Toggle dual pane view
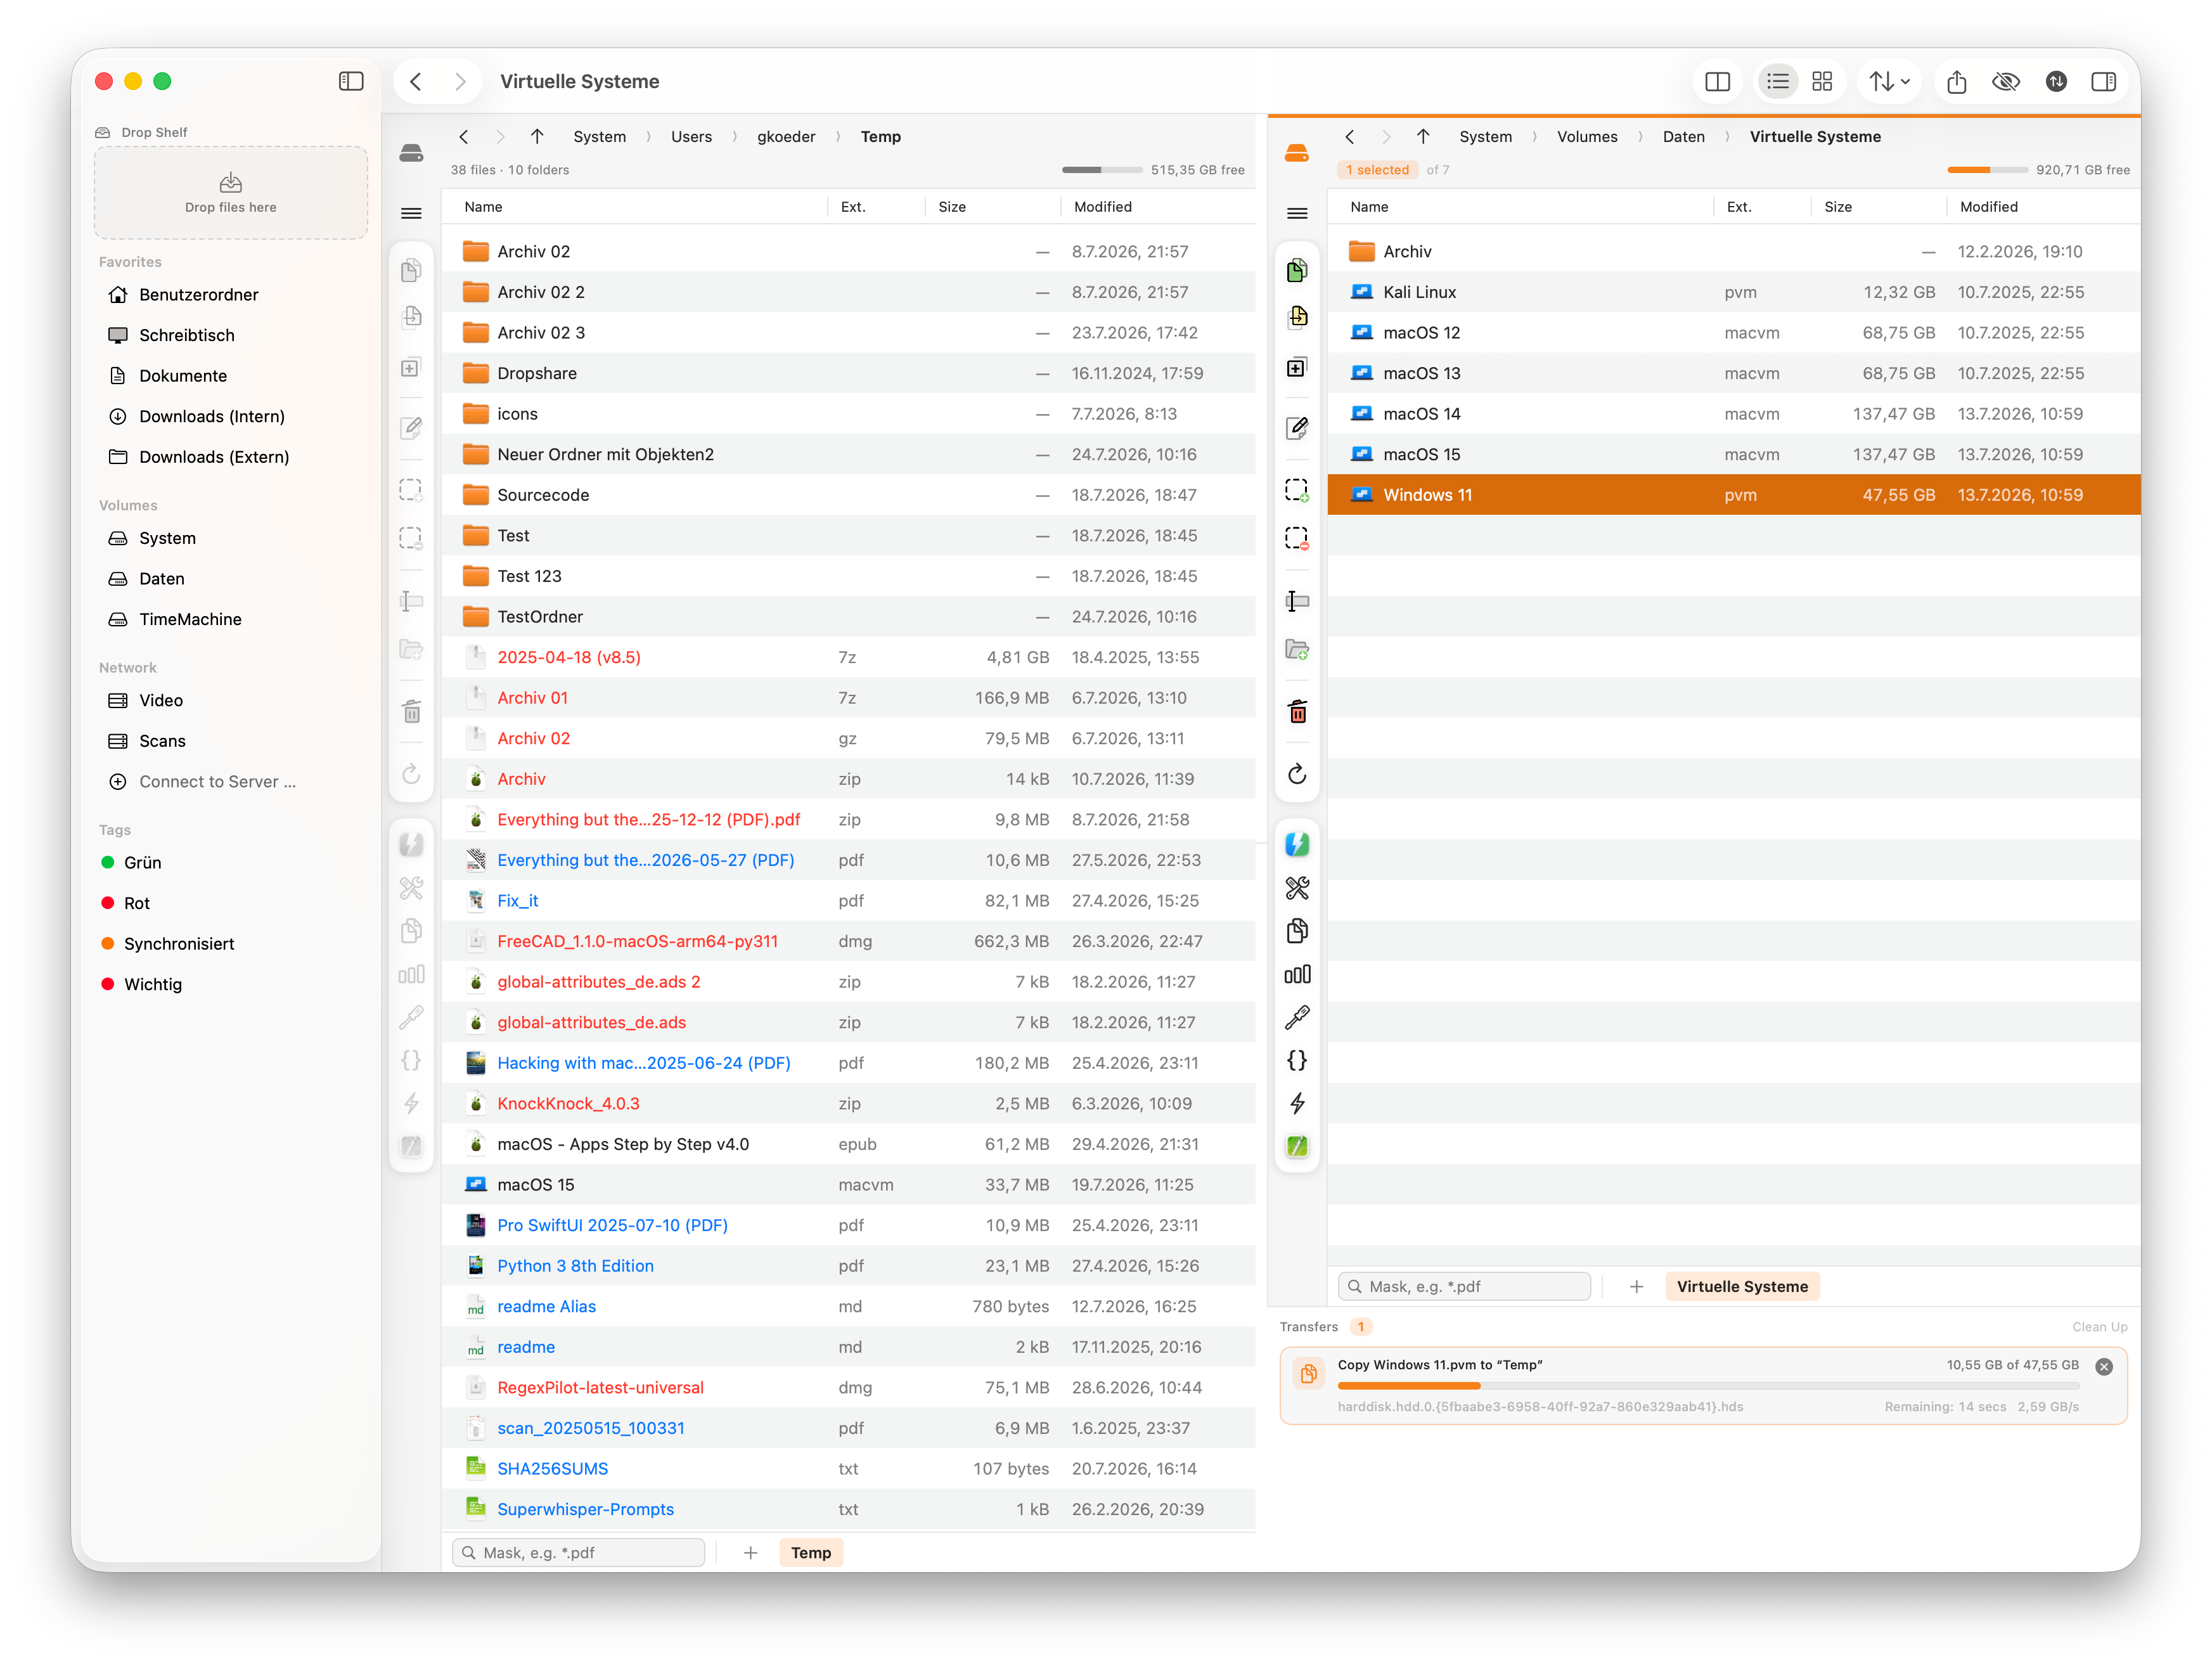The height and width of the screenshot is (1666, 2212). [x=1717, y=82]
